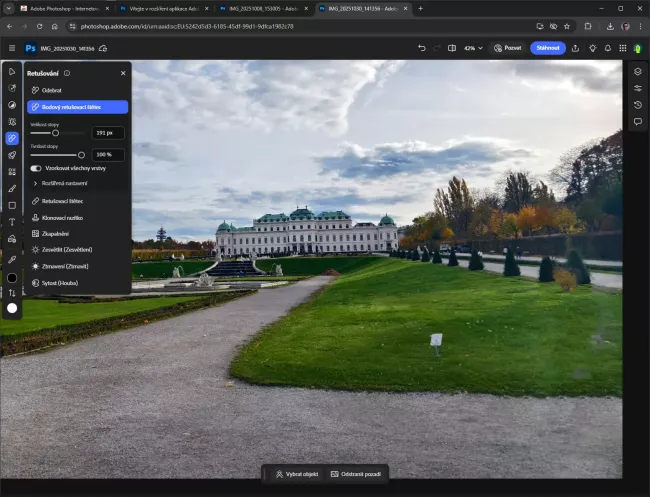Click the 100 % hardness field
650x497 pixels.
pos(108,155)
